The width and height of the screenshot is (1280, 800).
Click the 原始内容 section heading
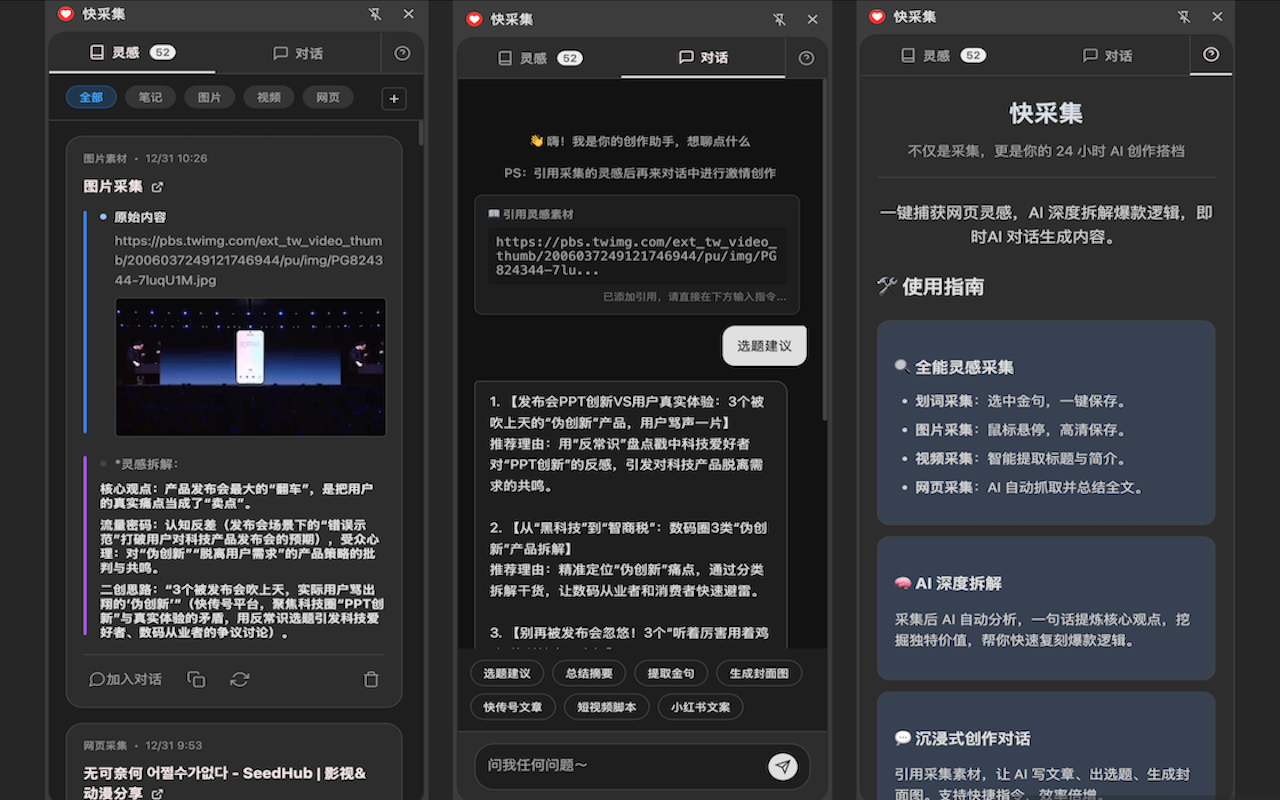140,217
